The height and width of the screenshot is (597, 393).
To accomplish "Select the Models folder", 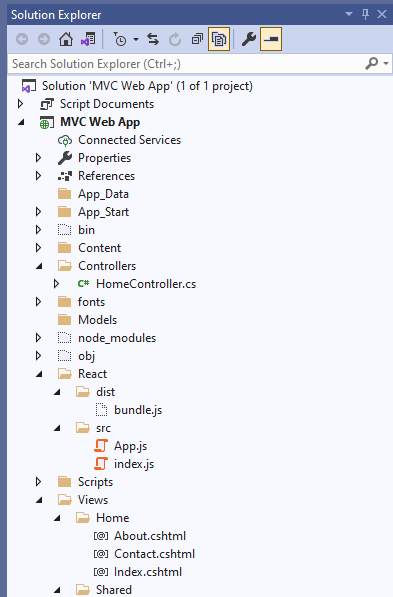I will tap(97, 320).
